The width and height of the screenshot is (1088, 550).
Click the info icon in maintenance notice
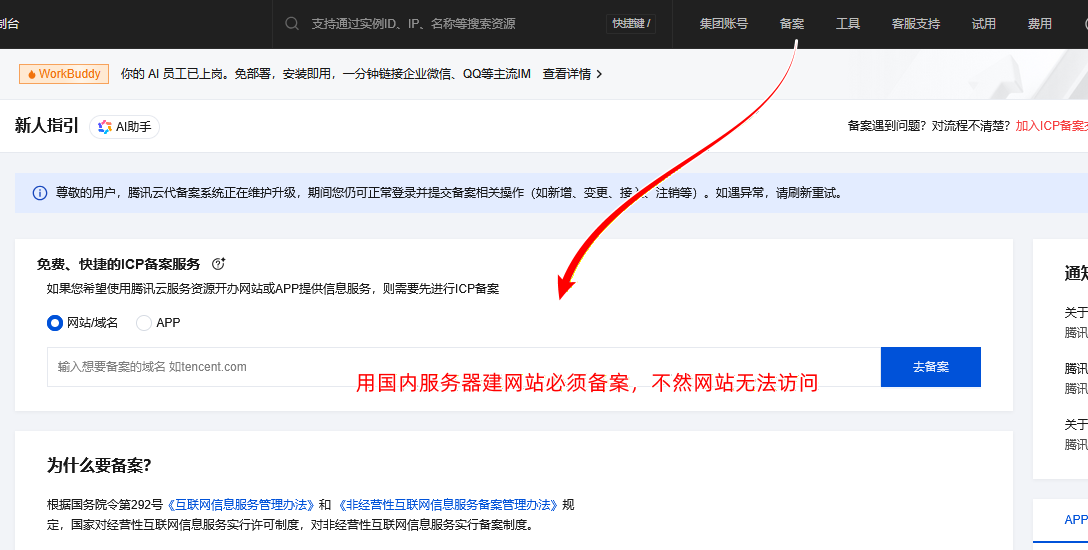click(x=40, y=193)
